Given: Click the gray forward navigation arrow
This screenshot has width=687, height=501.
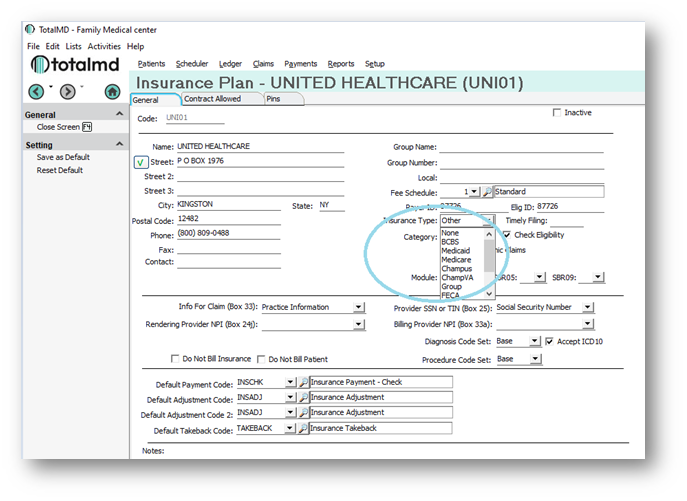Looking at the screenshot, I should click(67, 91).
